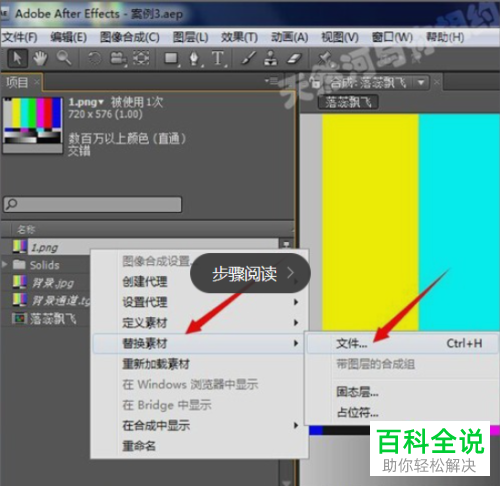Click the 背景通道 file icon
Viewport: 500px width, 486px height.
point(20,300)
